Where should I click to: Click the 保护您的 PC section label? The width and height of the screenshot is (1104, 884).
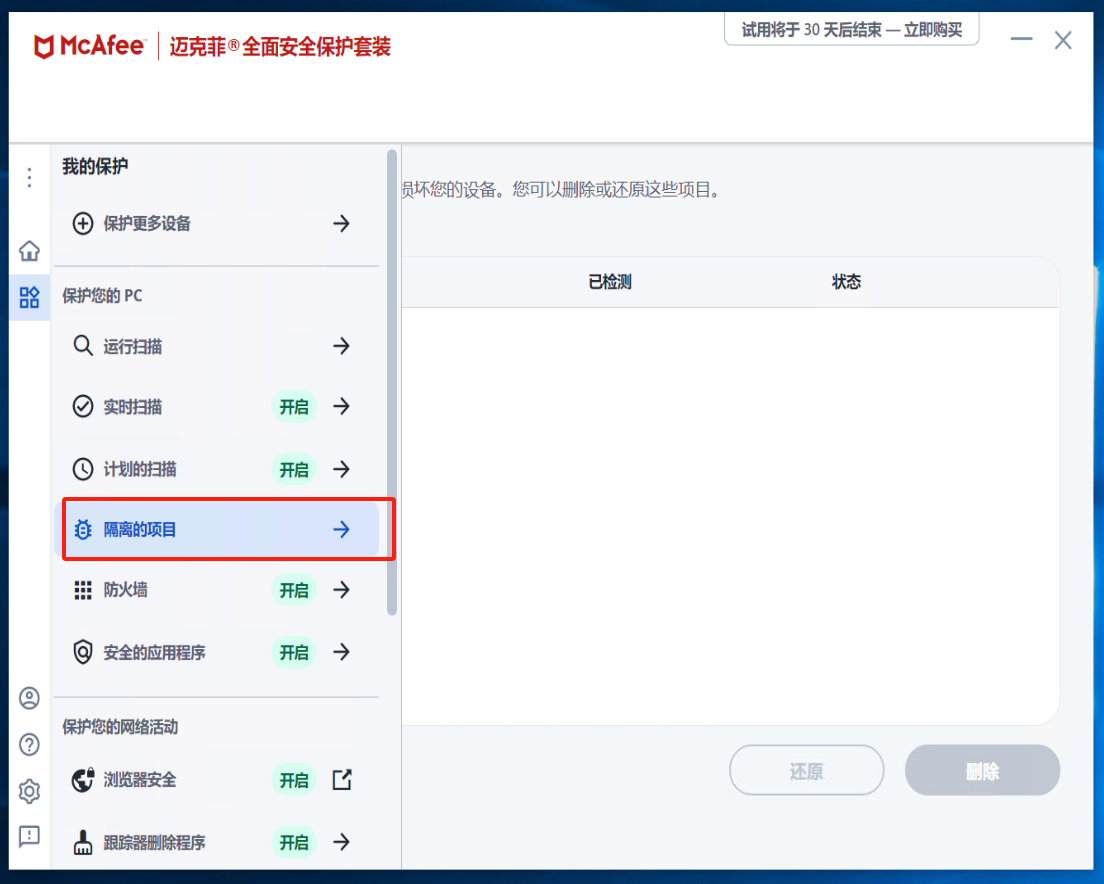point(102,296)
